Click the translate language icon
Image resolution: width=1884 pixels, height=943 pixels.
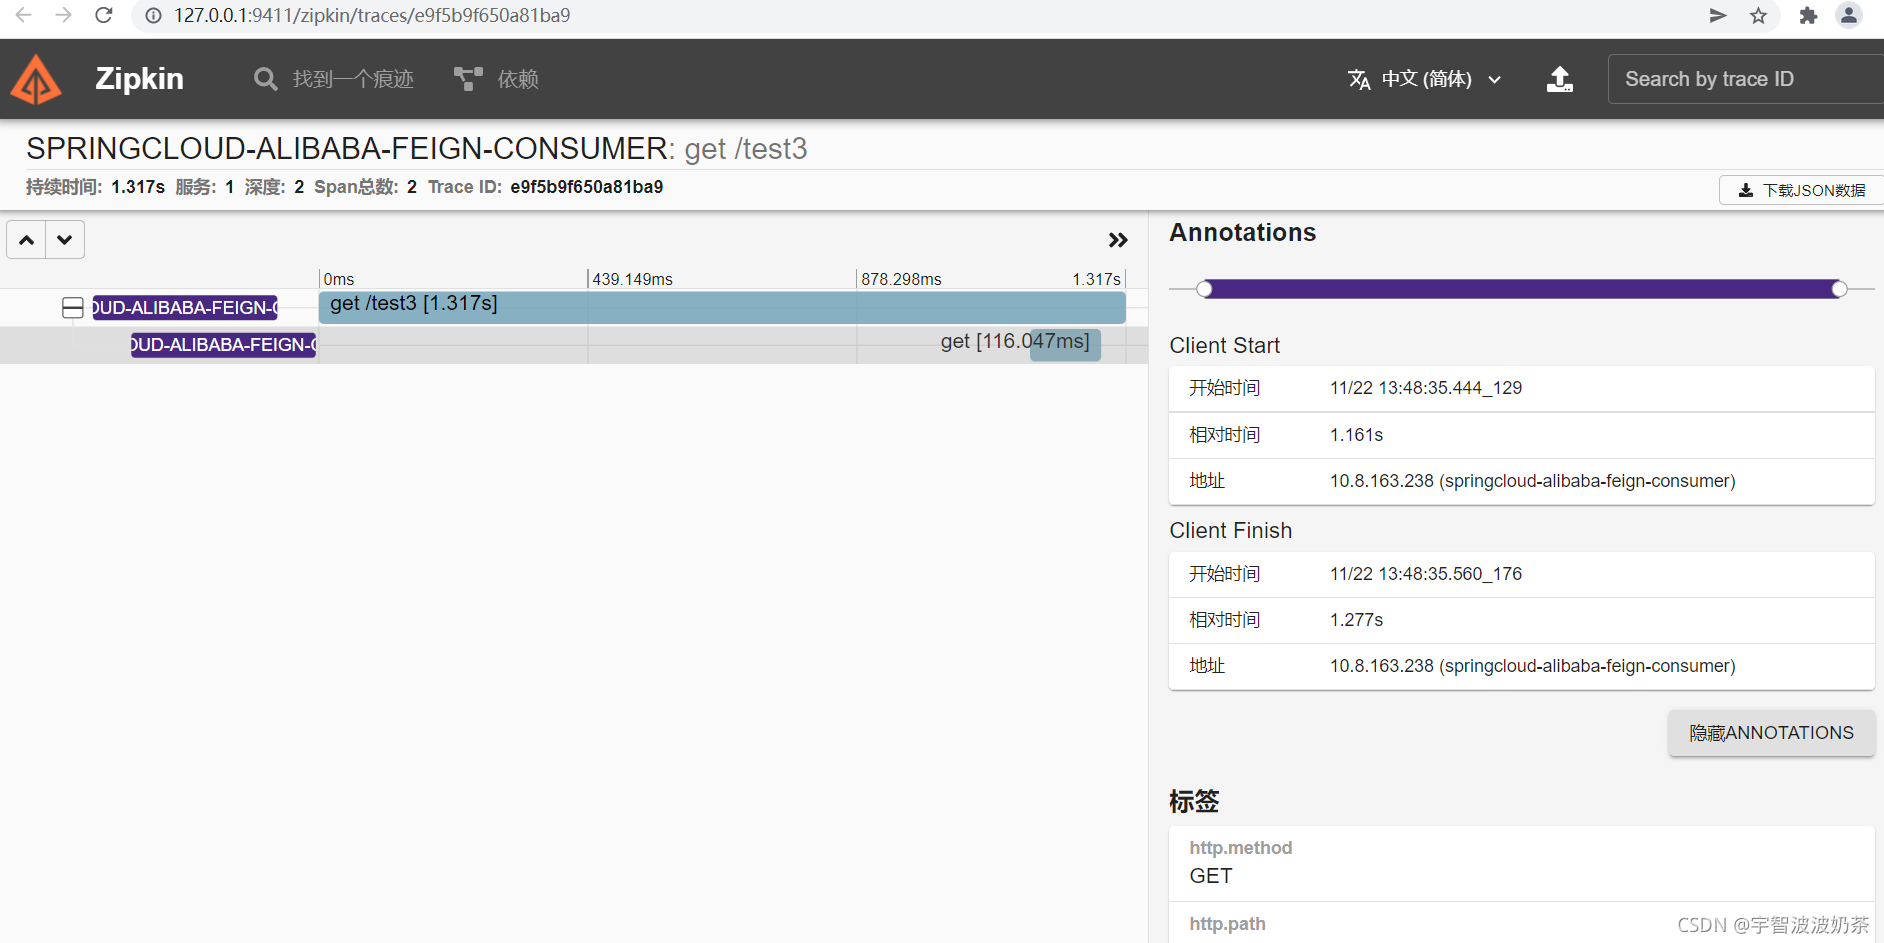[1359, 79]
